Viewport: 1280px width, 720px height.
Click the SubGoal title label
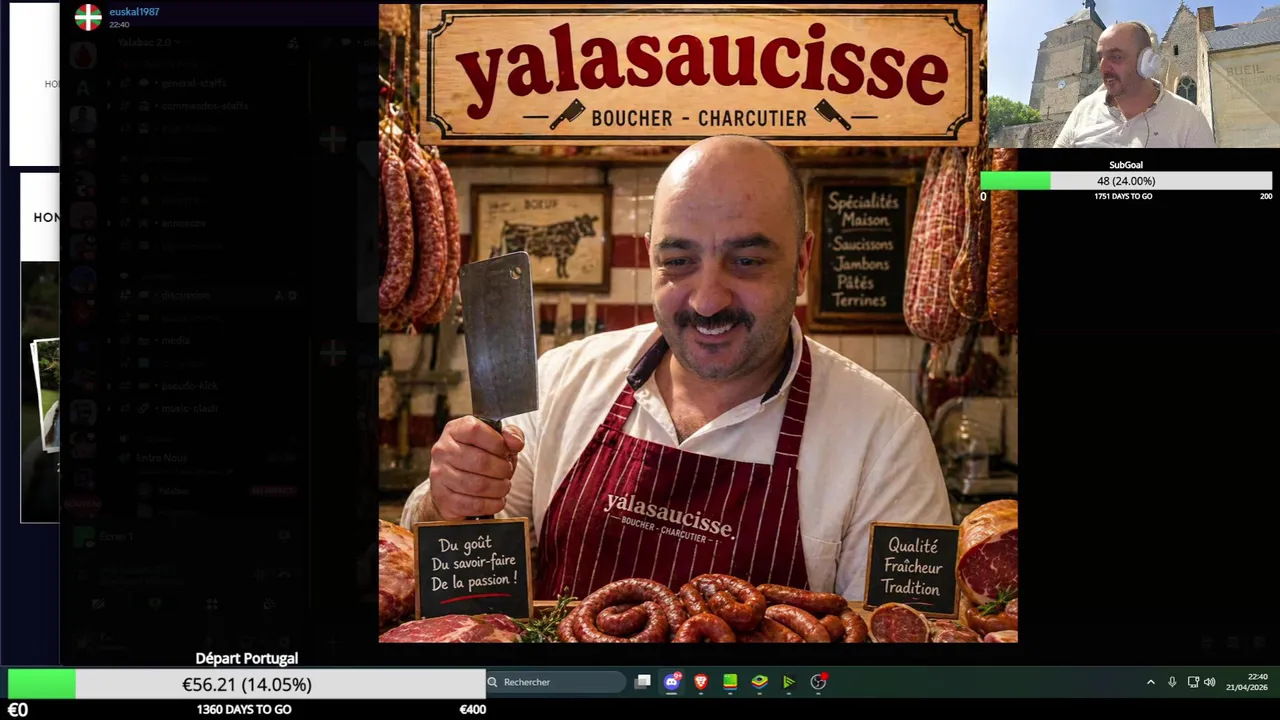tap(1126, 165)
